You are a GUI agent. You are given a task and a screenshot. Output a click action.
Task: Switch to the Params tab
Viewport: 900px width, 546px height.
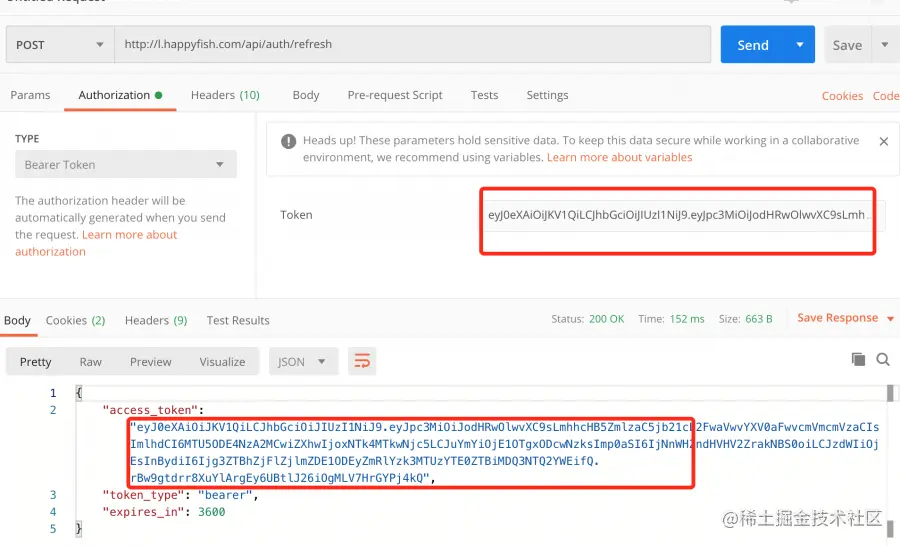30,95
